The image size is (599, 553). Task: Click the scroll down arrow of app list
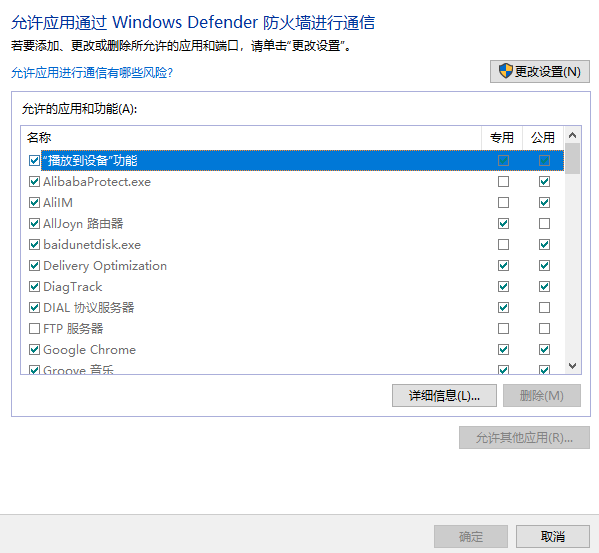tap(572, 366)
